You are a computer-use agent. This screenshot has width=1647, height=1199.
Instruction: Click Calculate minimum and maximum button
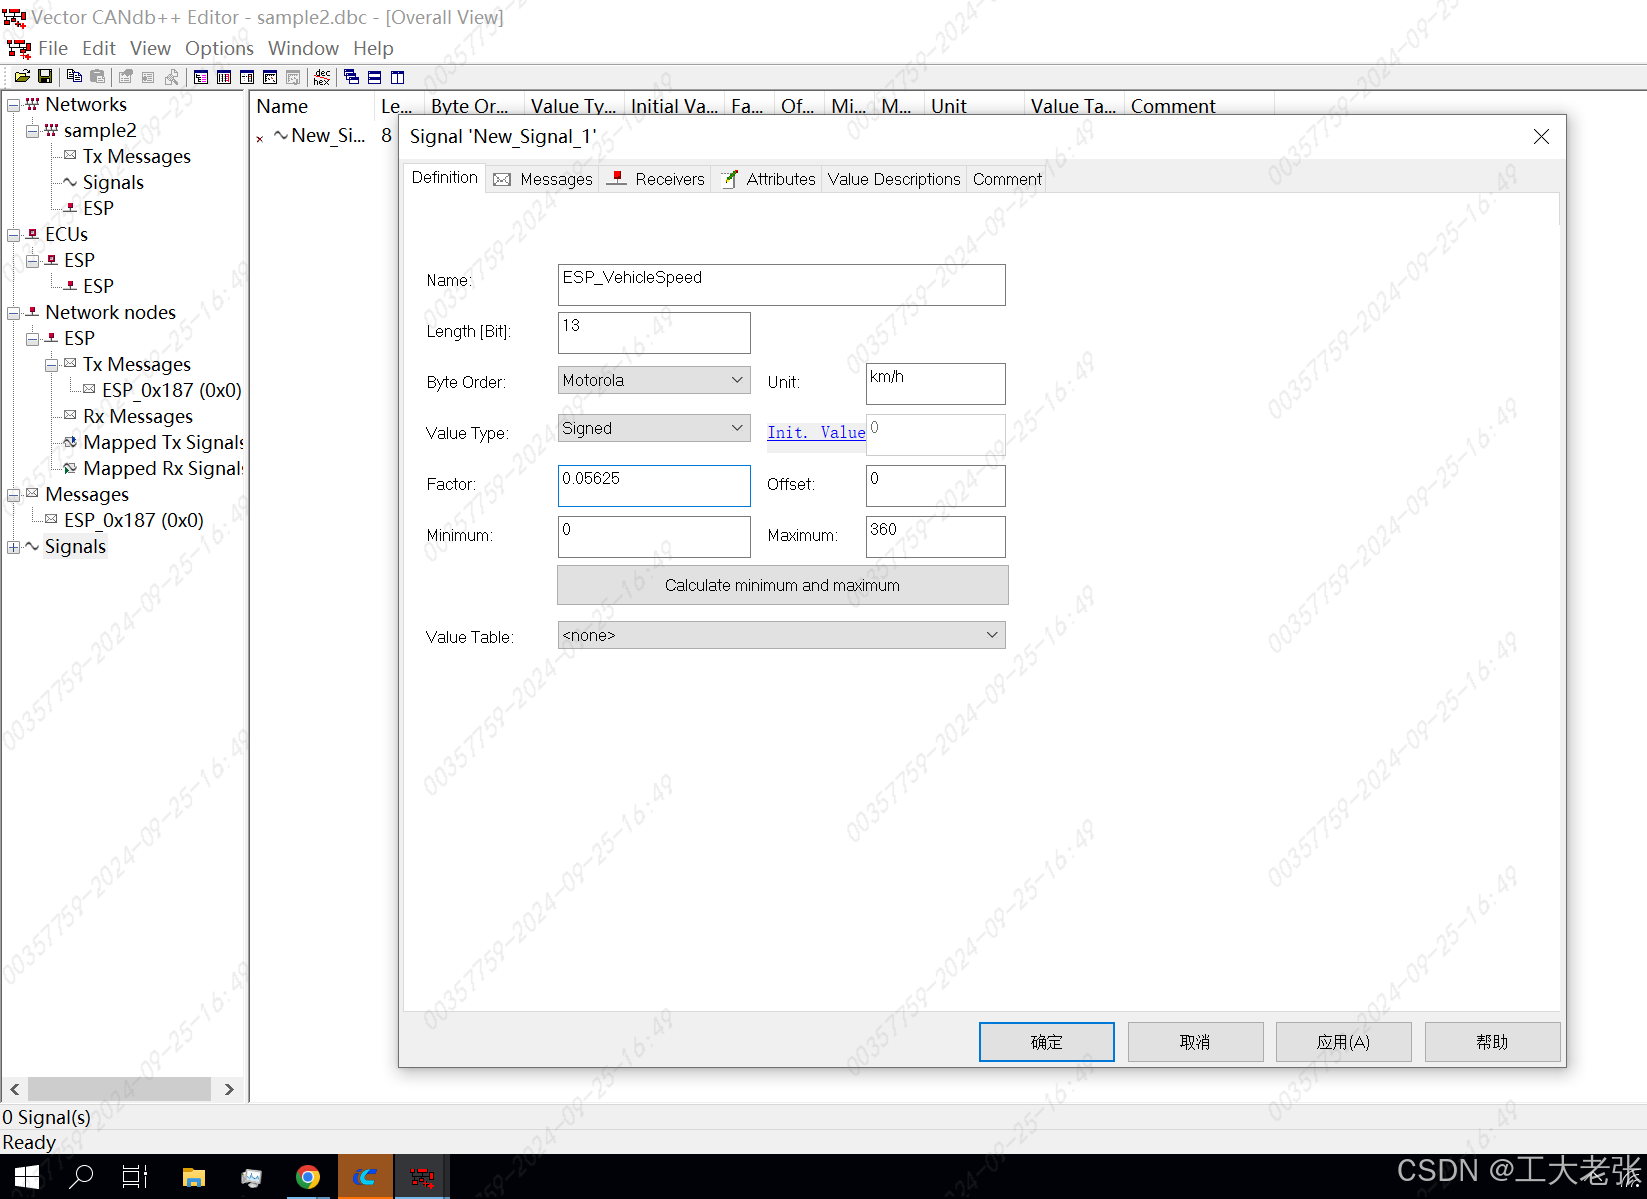coord(782,585)
